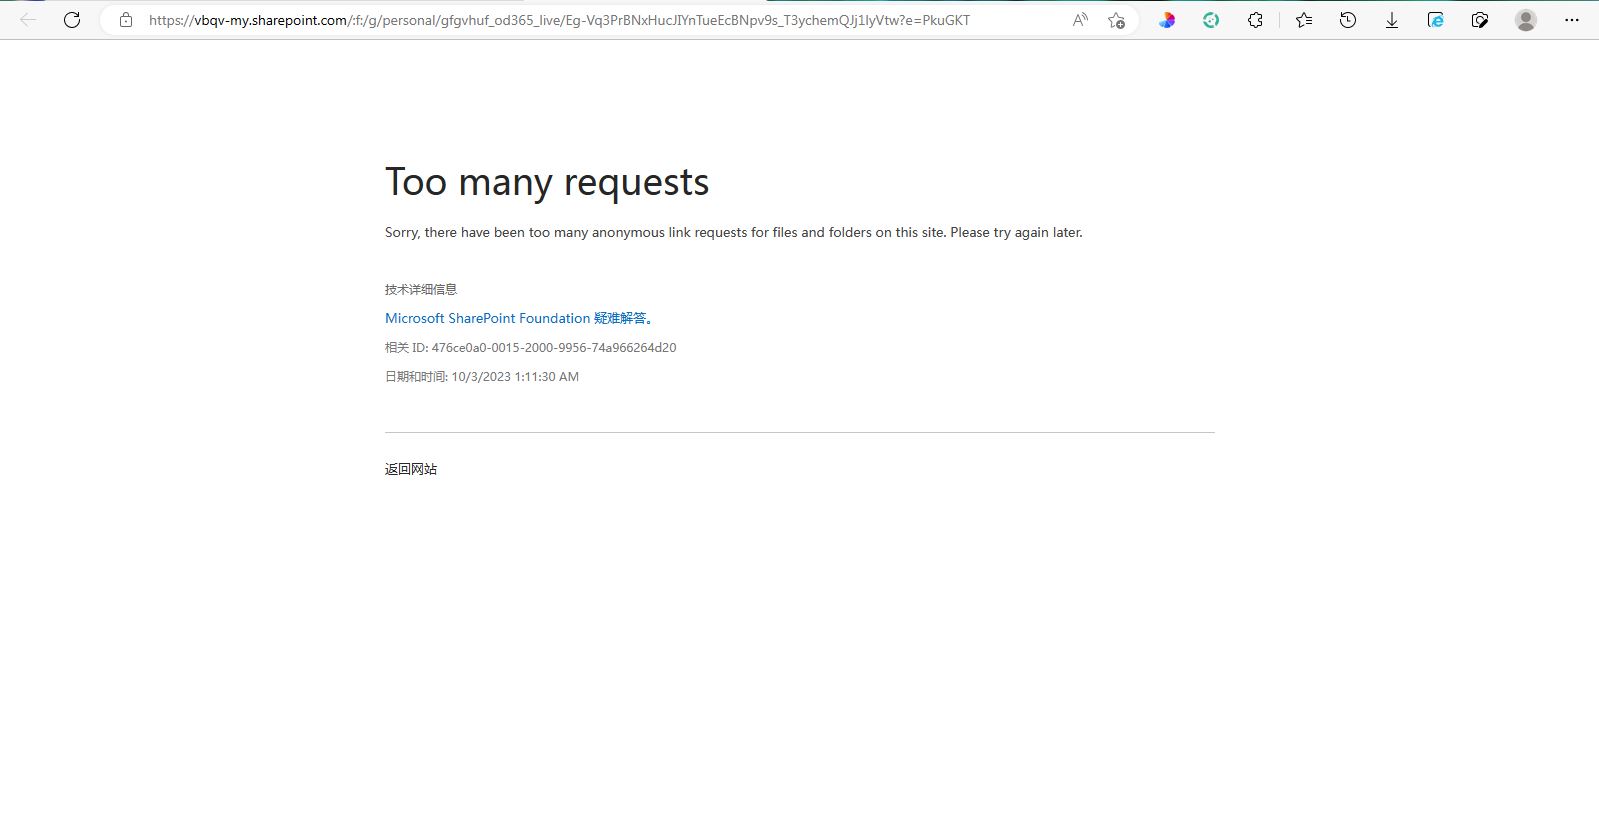Open the colorful Copilot-style extension icon
This screenshot has height=828, width=1599.
click(x=1167, y=20)
